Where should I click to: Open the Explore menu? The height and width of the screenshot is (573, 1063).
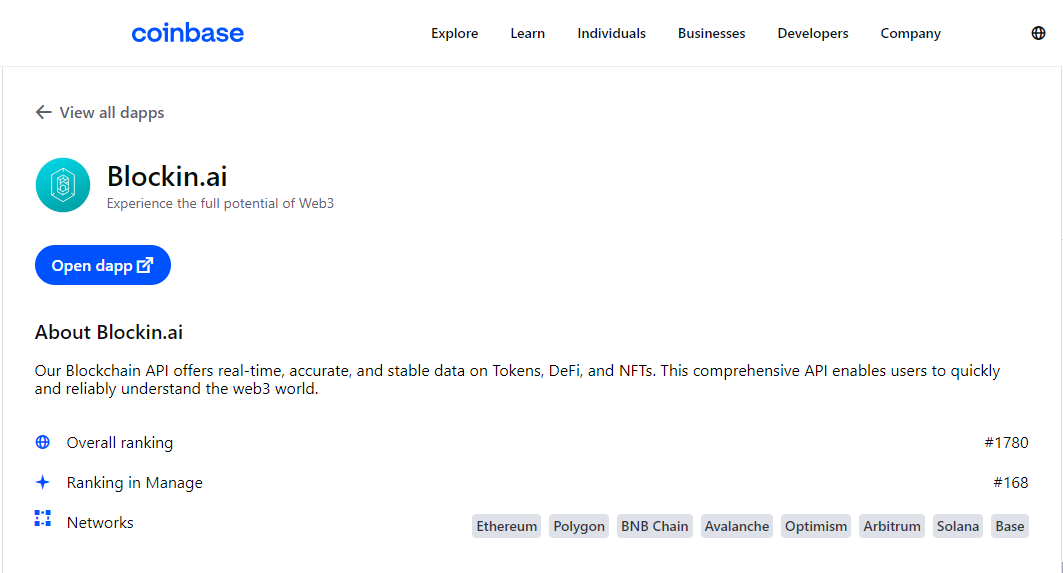pyautogui.click(x=454, y=33)
